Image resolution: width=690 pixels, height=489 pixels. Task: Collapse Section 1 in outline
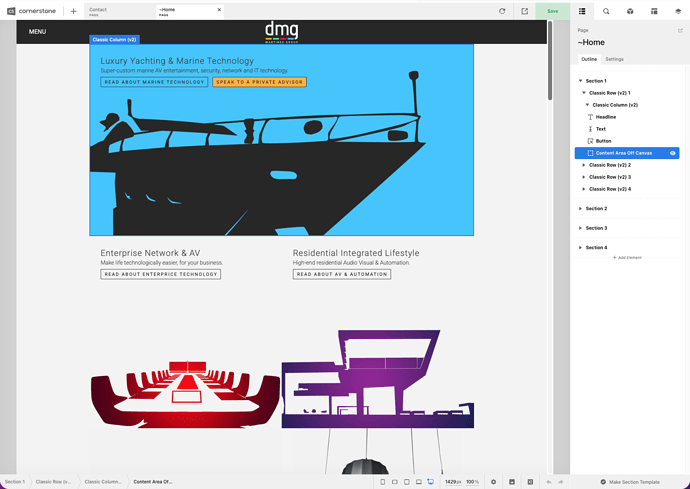tap(580, 81)
